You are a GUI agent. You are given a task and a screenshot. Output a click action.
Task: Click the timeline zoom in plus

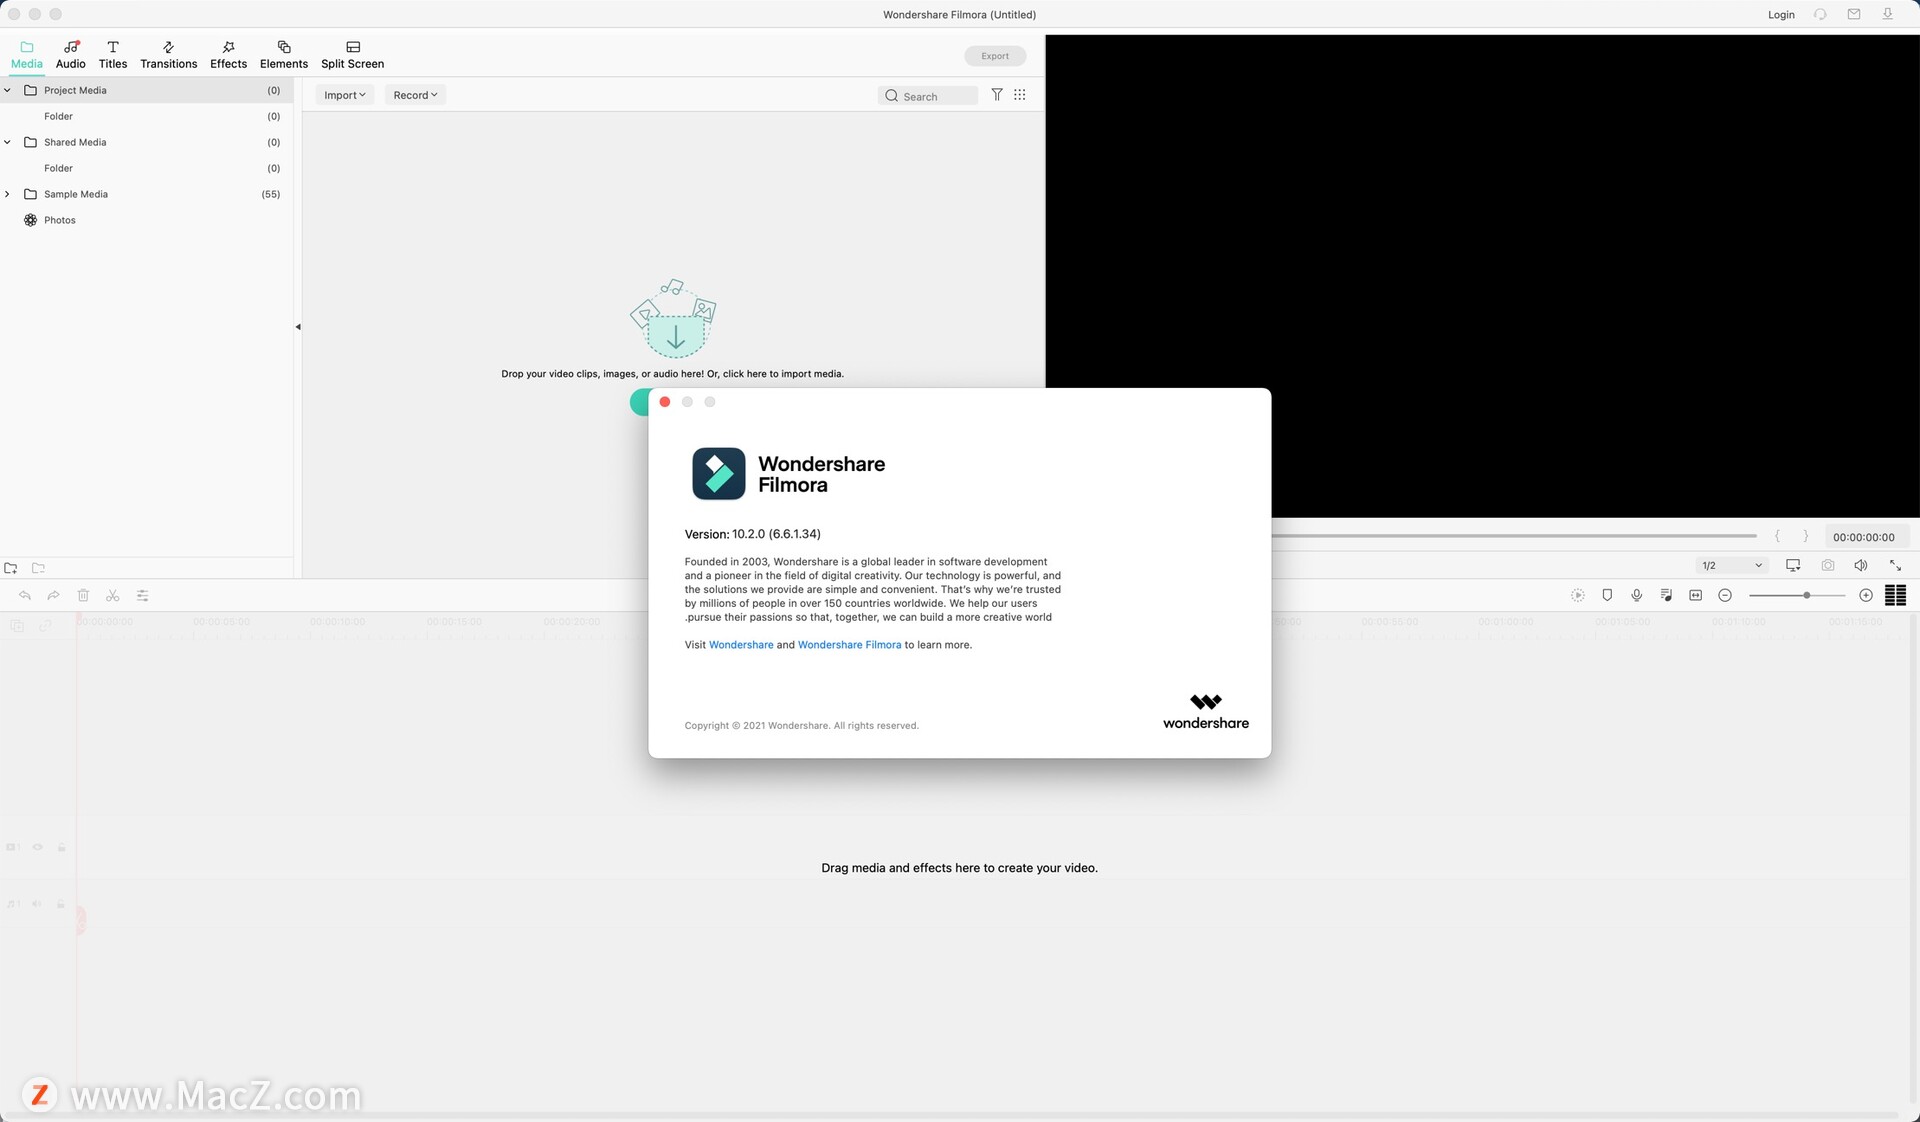click(1866, 595)
